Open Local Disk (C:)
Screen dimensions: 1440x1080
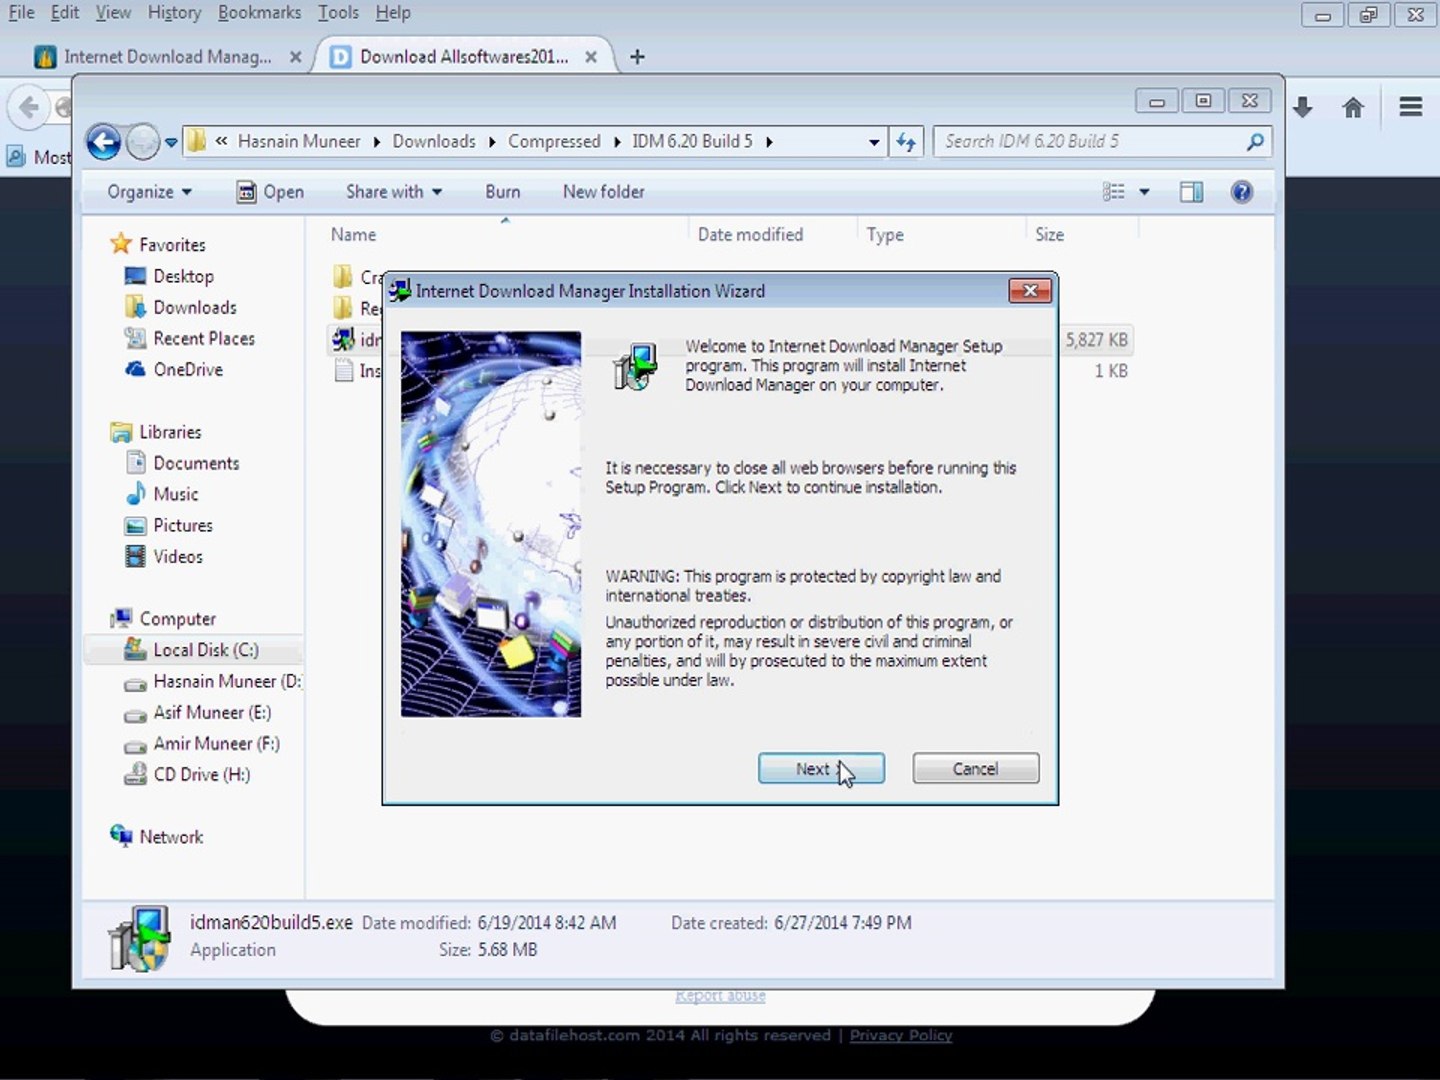pyautogui.click(x=206, y=650)
